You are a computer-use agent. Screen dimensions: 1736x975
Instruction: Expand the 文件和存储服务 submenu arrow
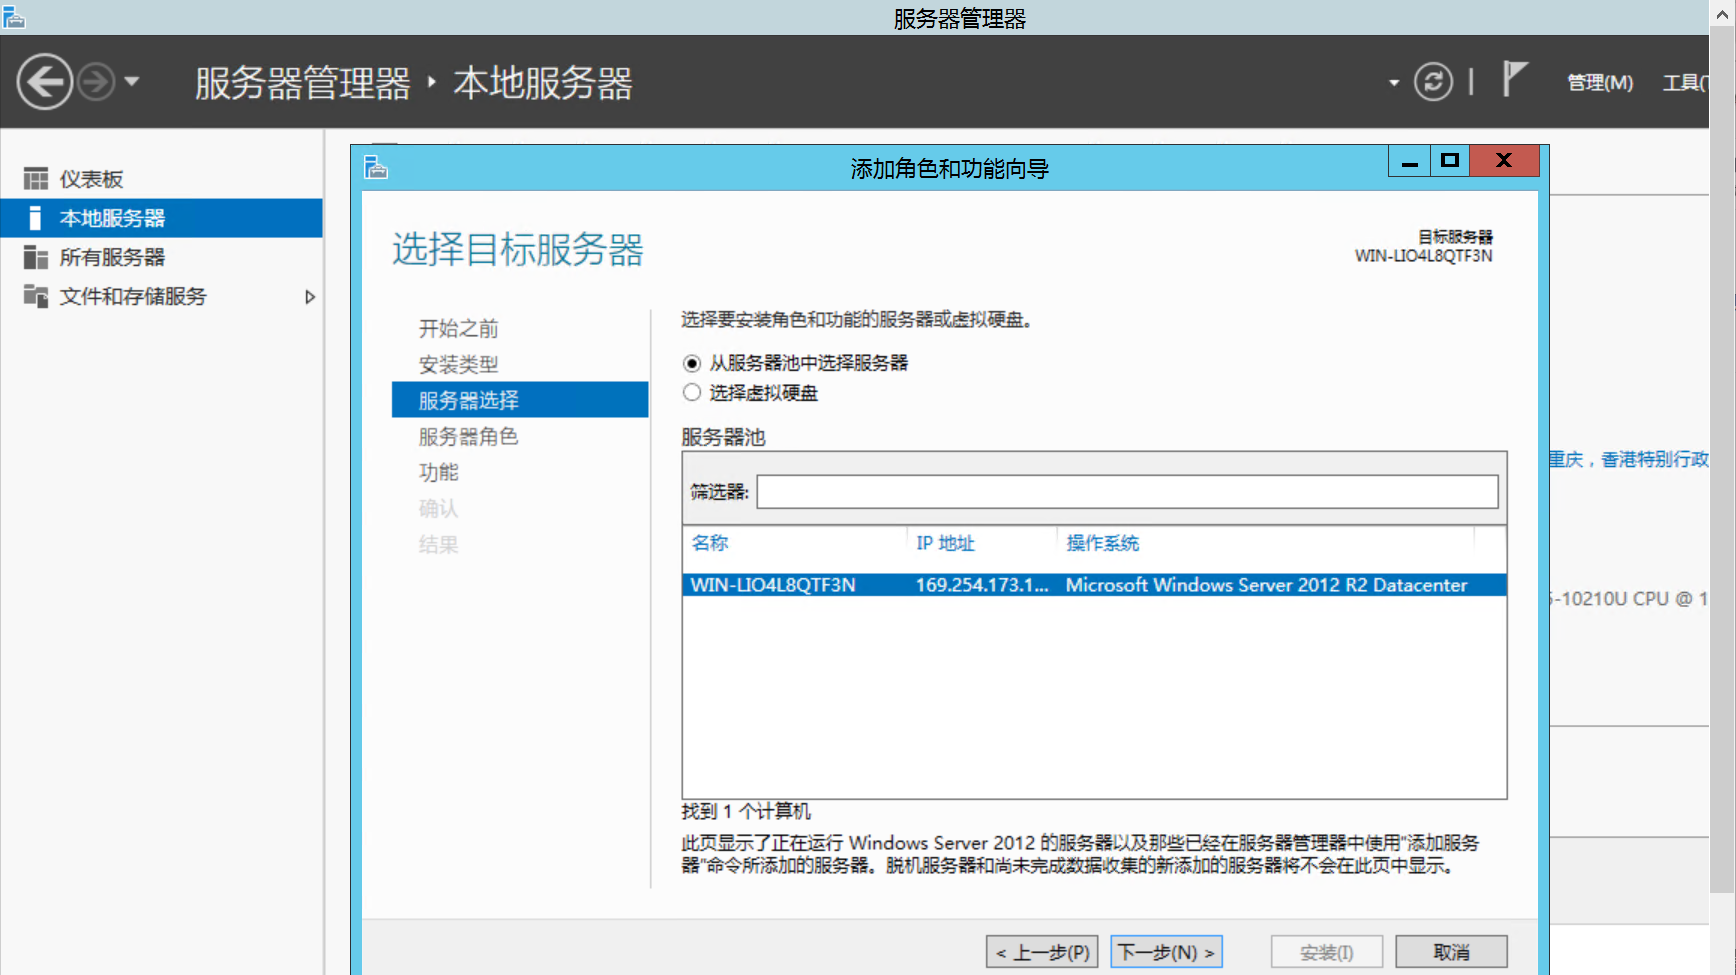pyautogui.click(x=310, y=297)
